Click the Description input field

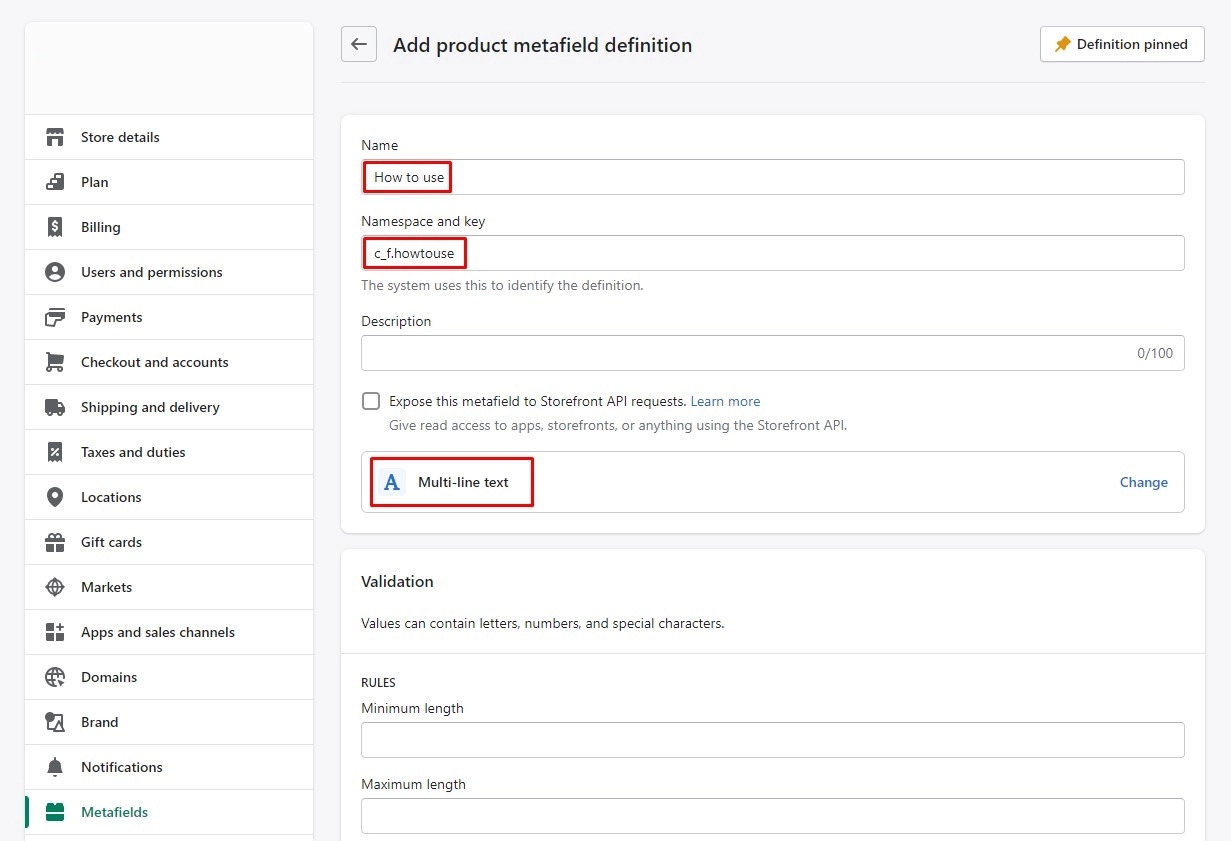point(740,353)
